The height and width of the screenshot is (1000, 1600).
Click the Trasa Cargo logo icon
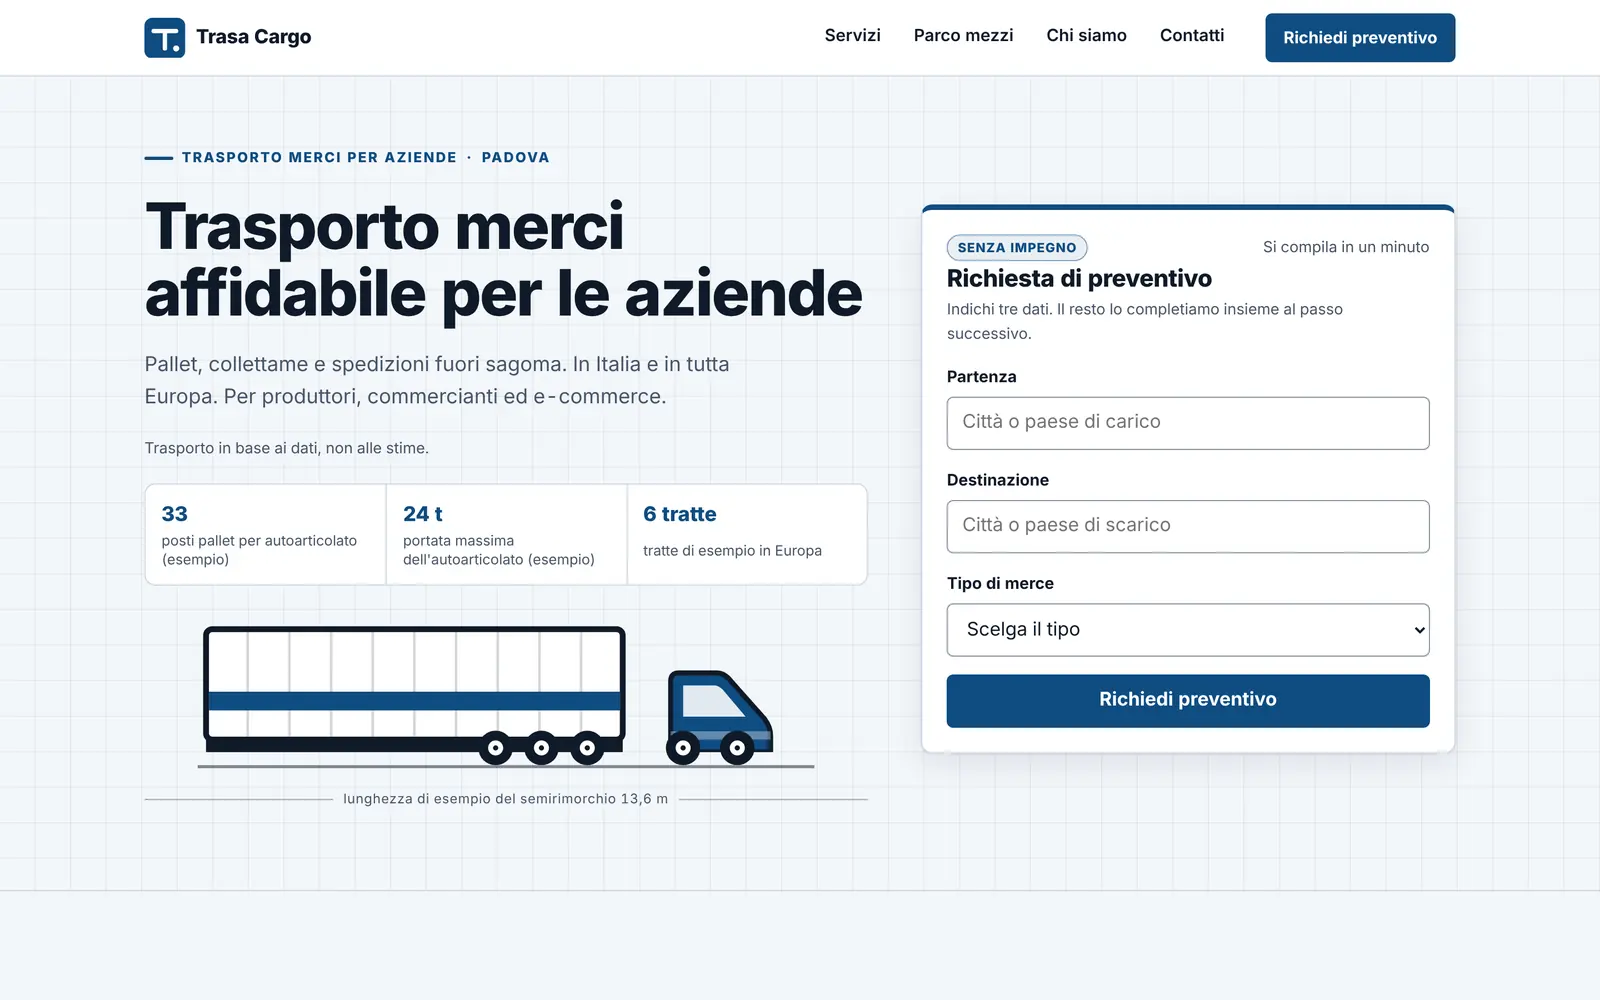pos(165,38)
